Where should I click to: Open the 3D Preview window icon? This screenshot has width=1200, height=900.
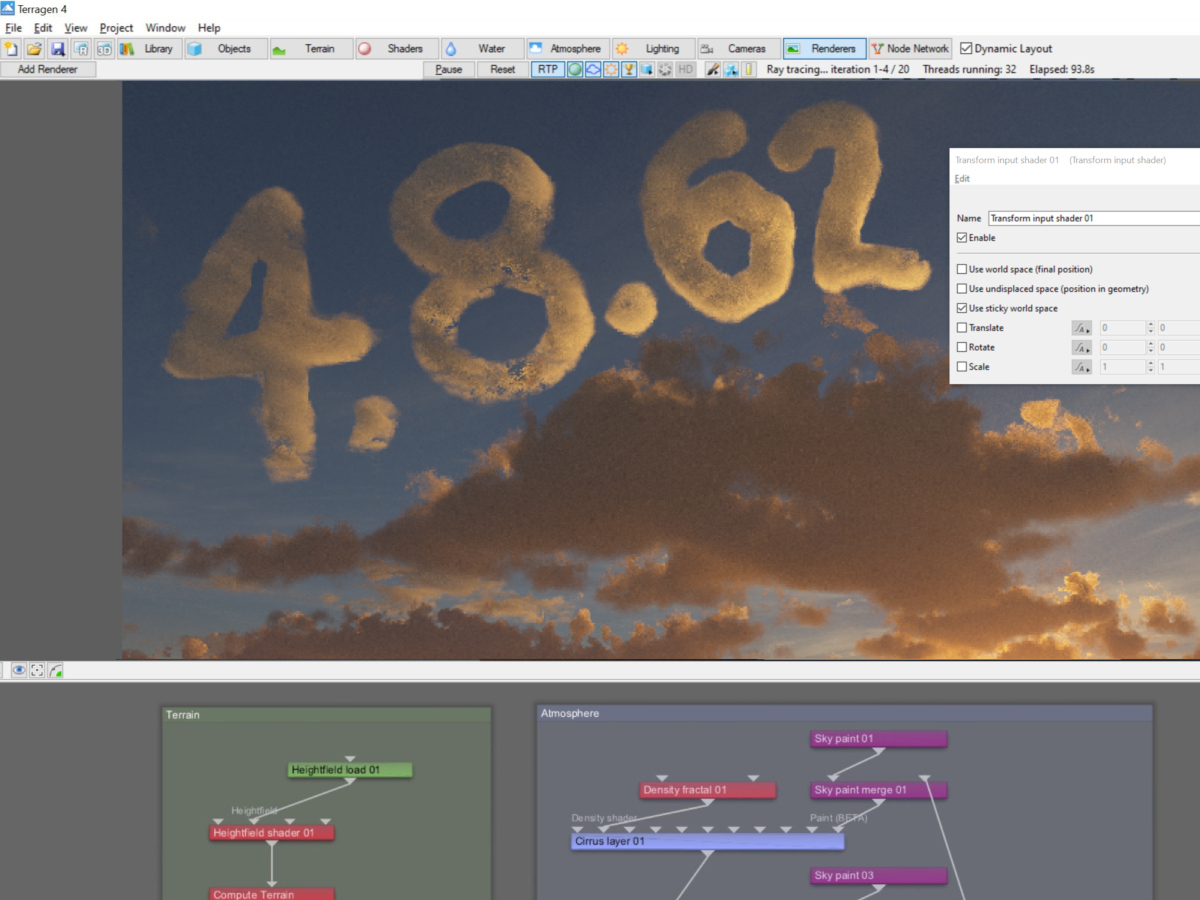tap(104, 48)
